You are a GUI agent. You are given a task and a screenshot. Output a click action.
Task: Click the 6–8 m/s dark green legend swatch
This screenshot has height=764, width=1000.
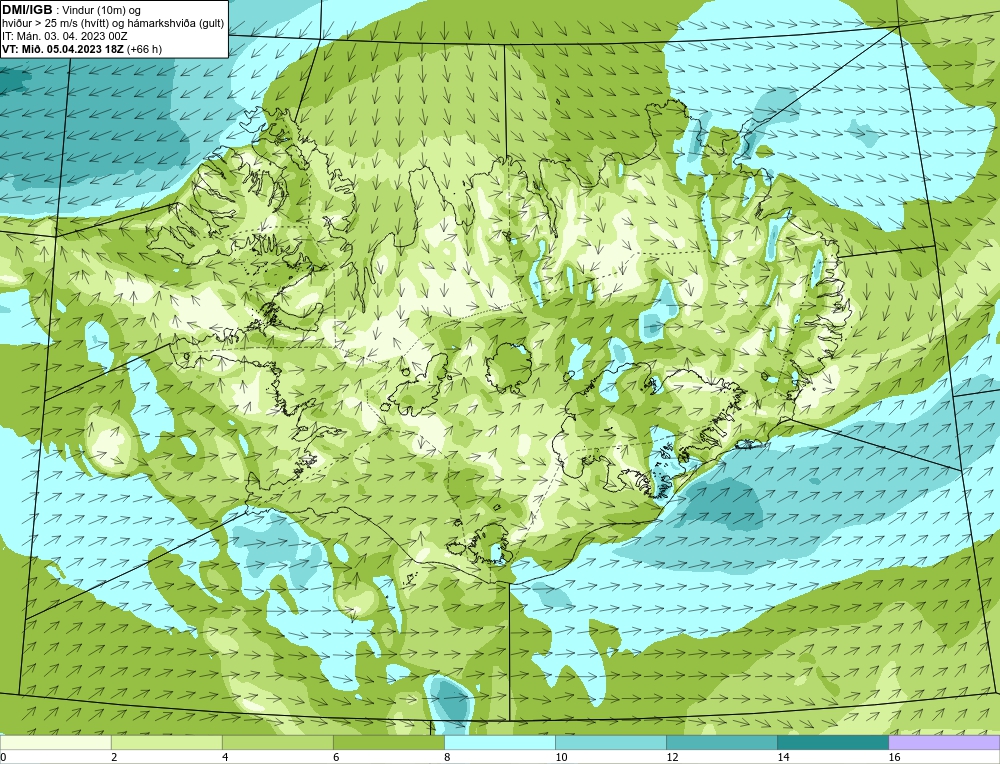(x=389, y=742)
